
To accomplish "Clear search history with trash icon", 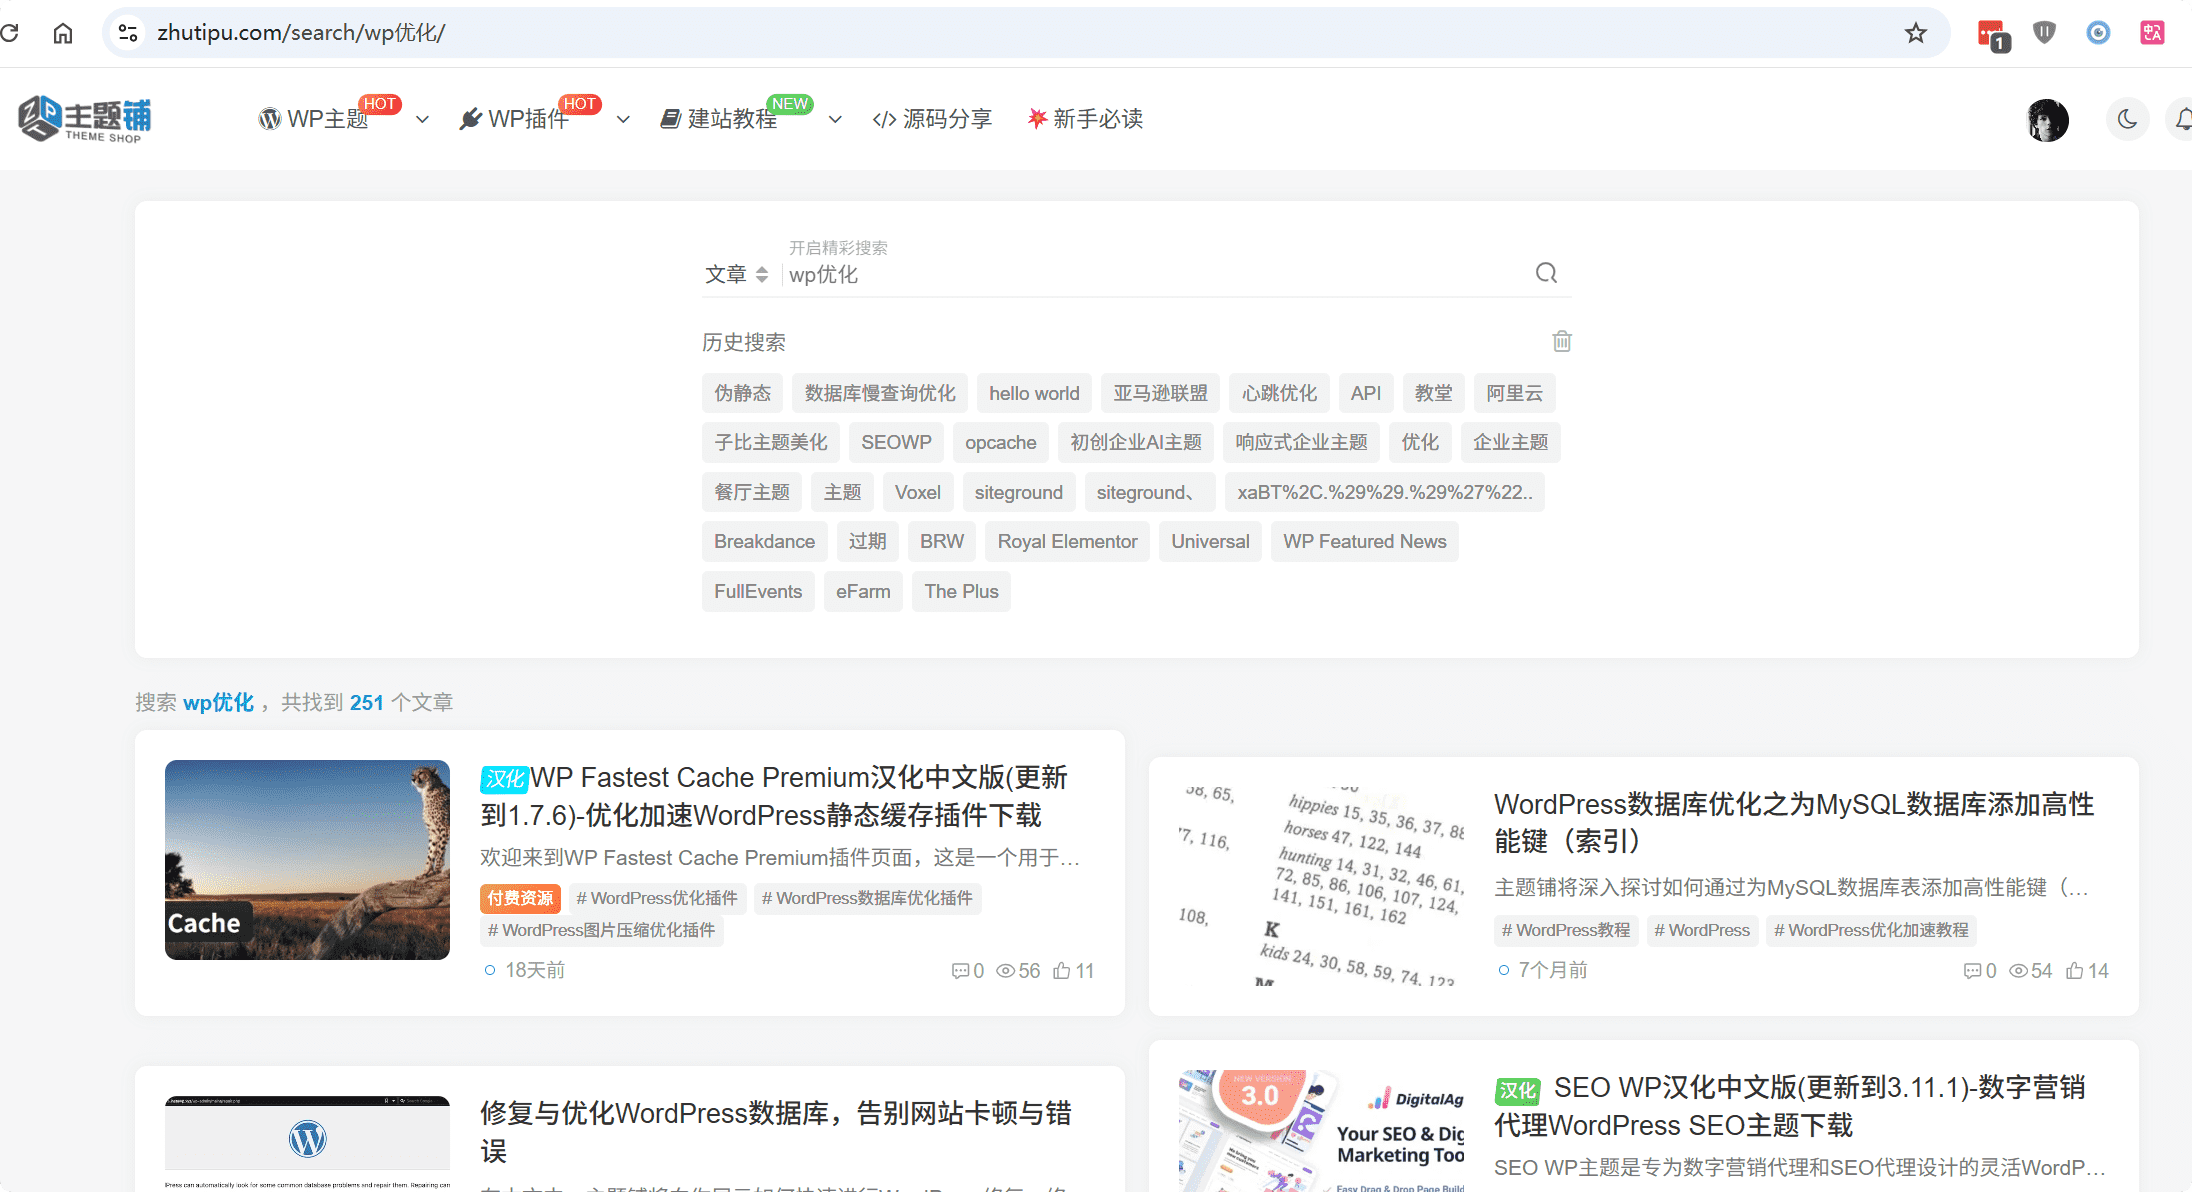I will 1561,341.
